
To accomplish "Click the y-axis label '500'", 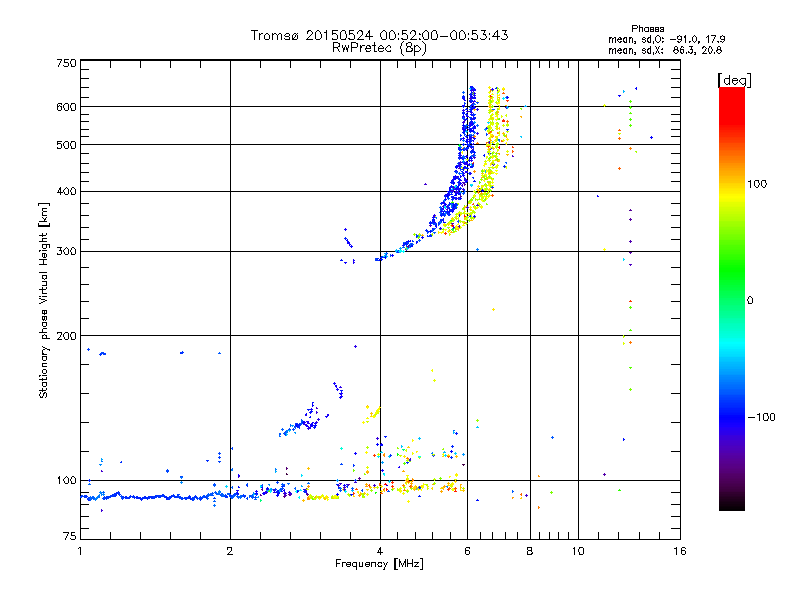I will [x=66, y=145].
